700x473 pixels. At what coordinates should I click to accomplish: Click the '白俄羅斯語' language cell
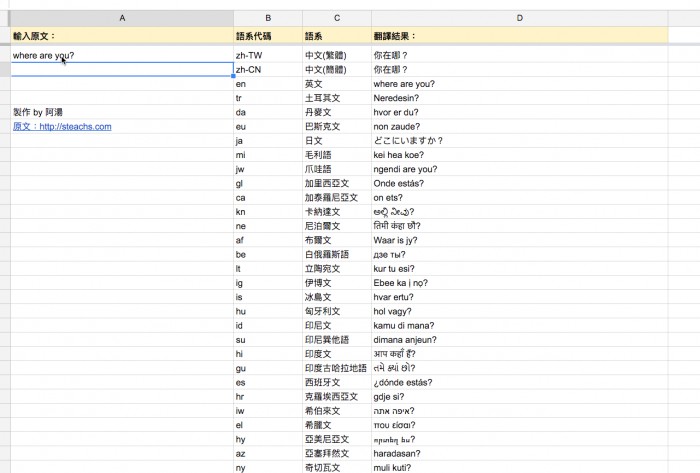pos(337,254)
